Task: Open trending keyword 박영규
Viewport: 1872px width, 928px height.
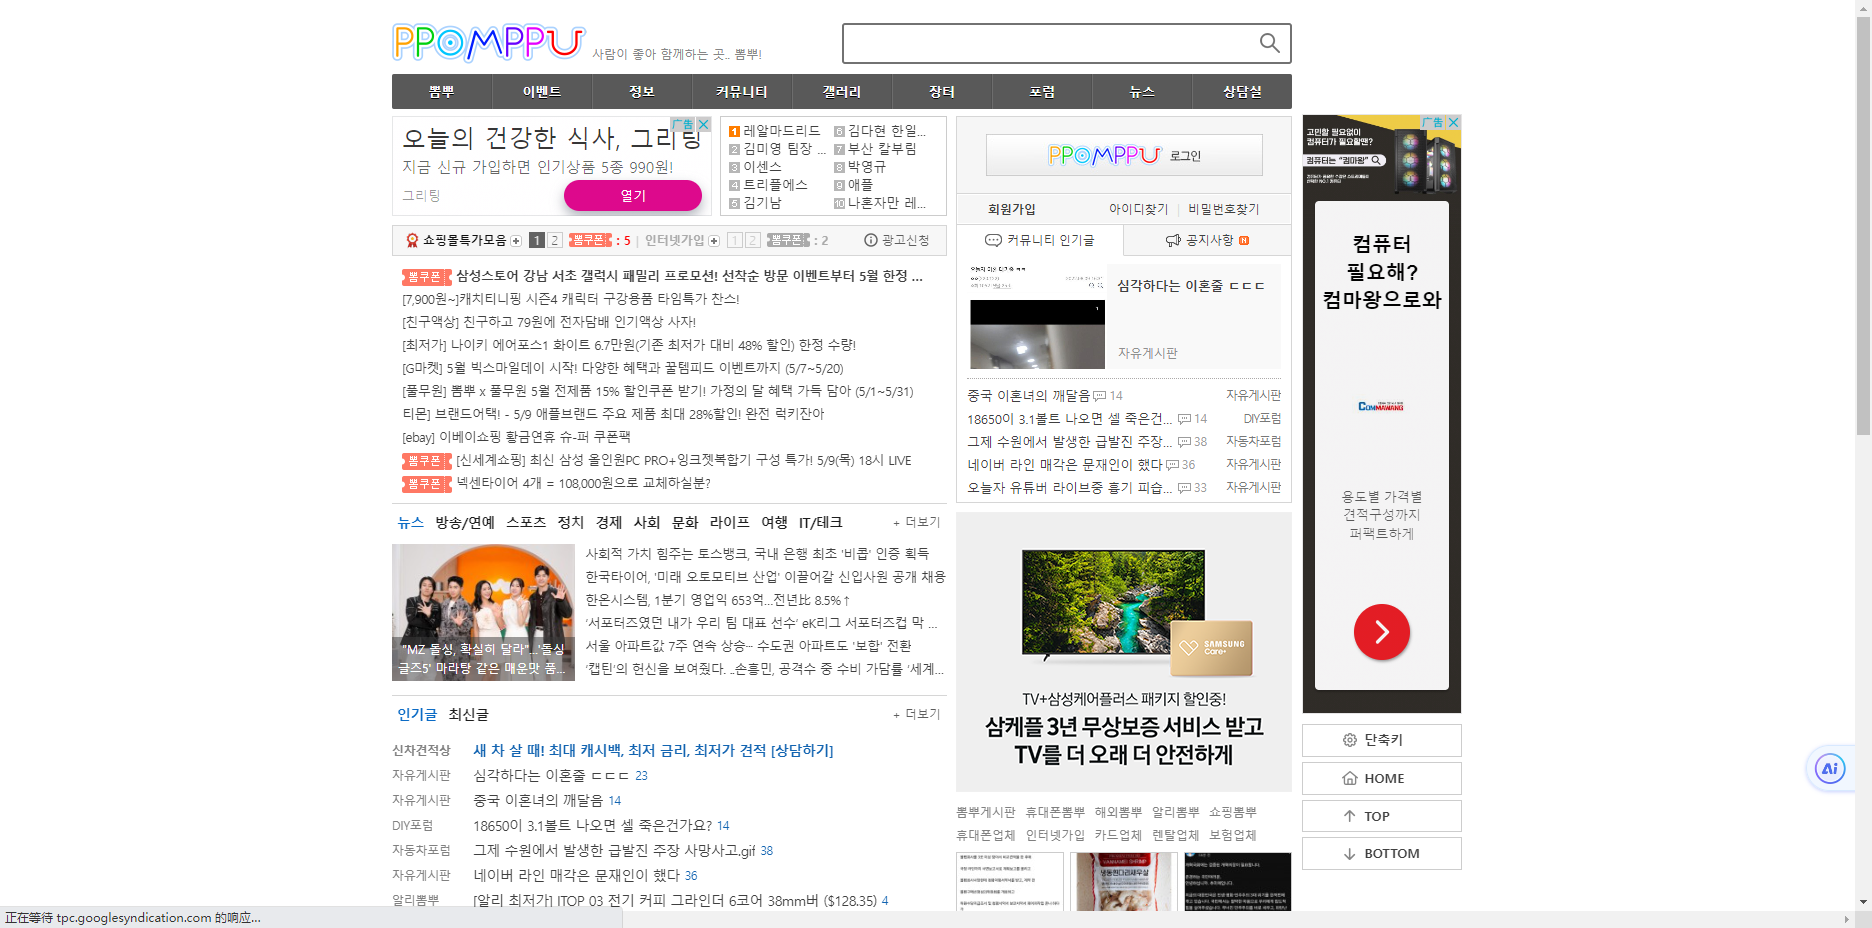Action: click(x=867, y=167)
